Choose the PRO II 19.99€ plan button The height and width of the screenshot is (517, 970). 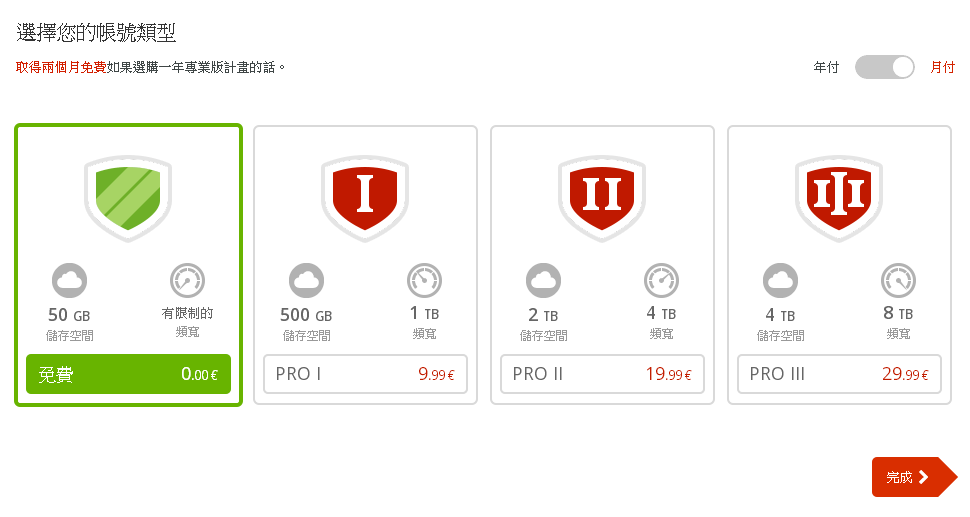(x=602, y=374)
